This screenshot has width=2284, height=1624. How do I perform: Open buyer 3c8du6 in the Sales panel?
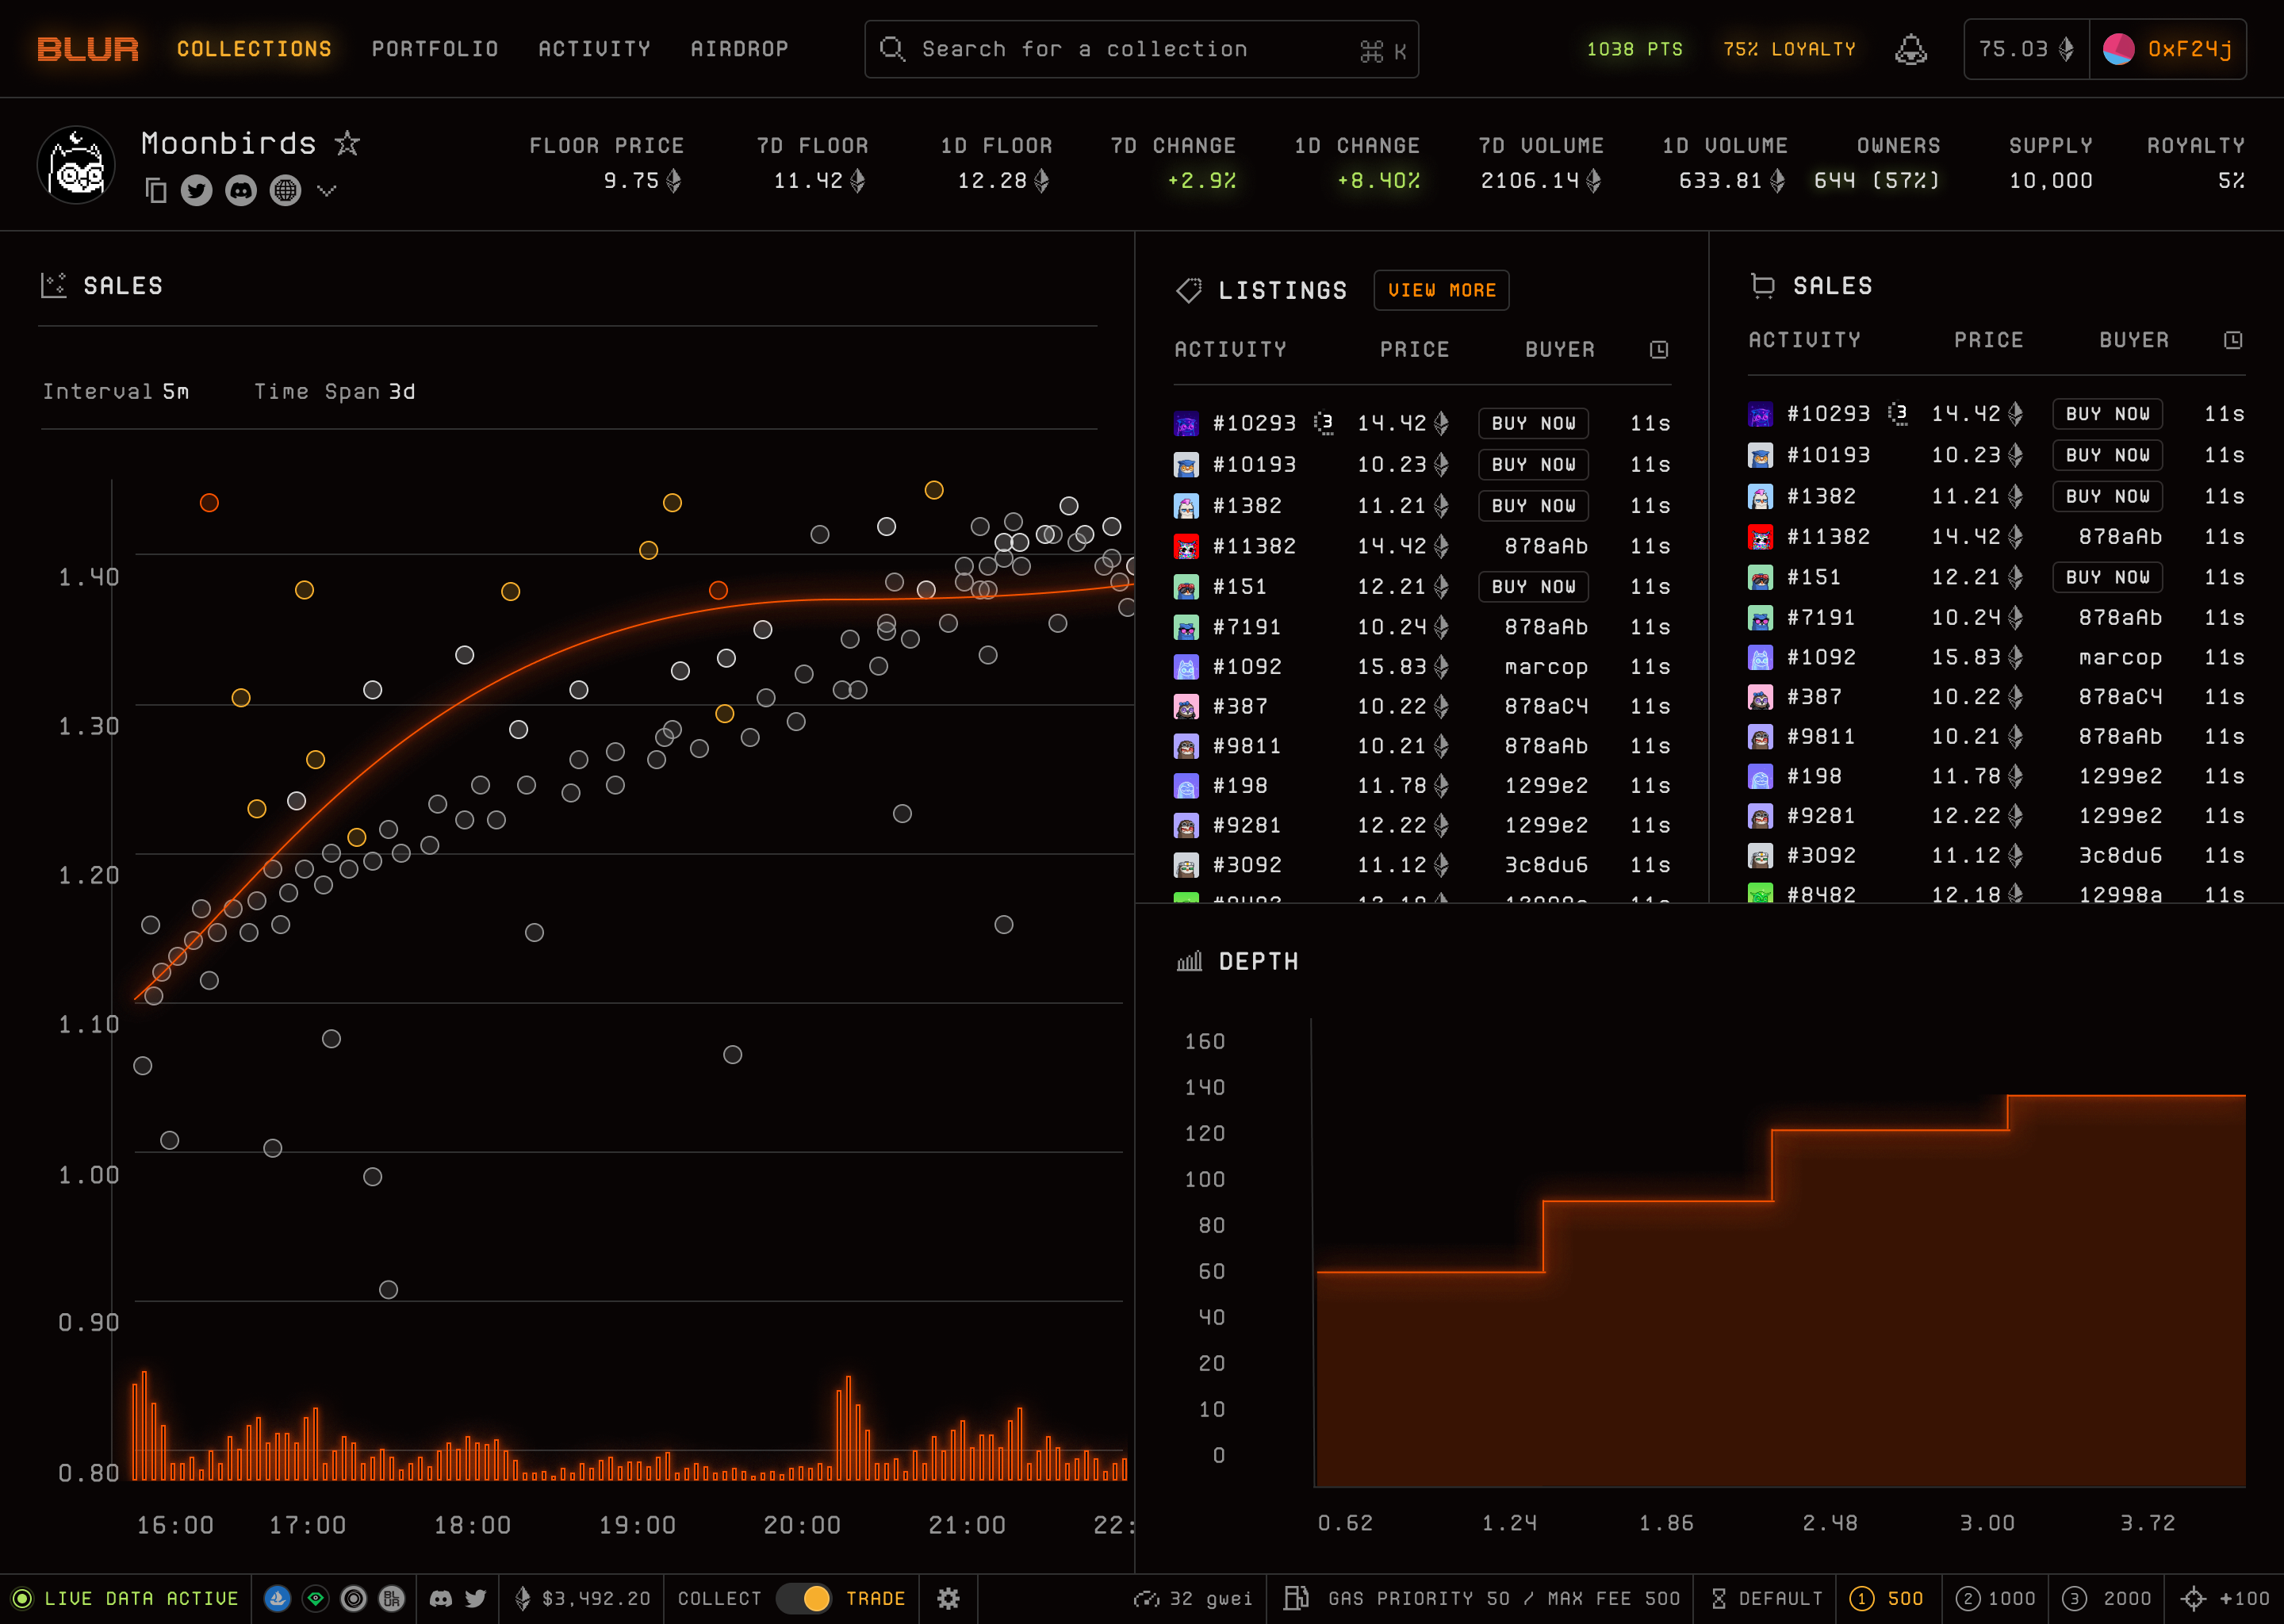click(x=2120, y=855)
